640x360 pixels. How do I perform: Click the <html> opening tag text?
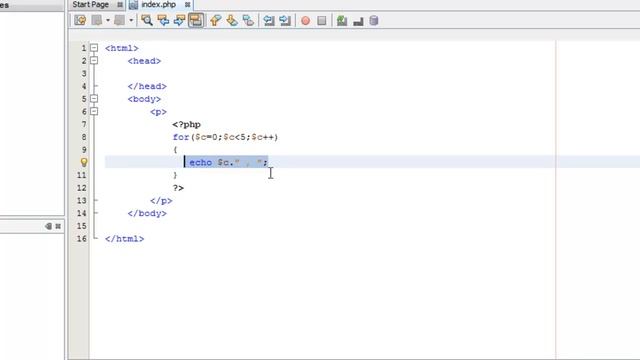(122, 48)
